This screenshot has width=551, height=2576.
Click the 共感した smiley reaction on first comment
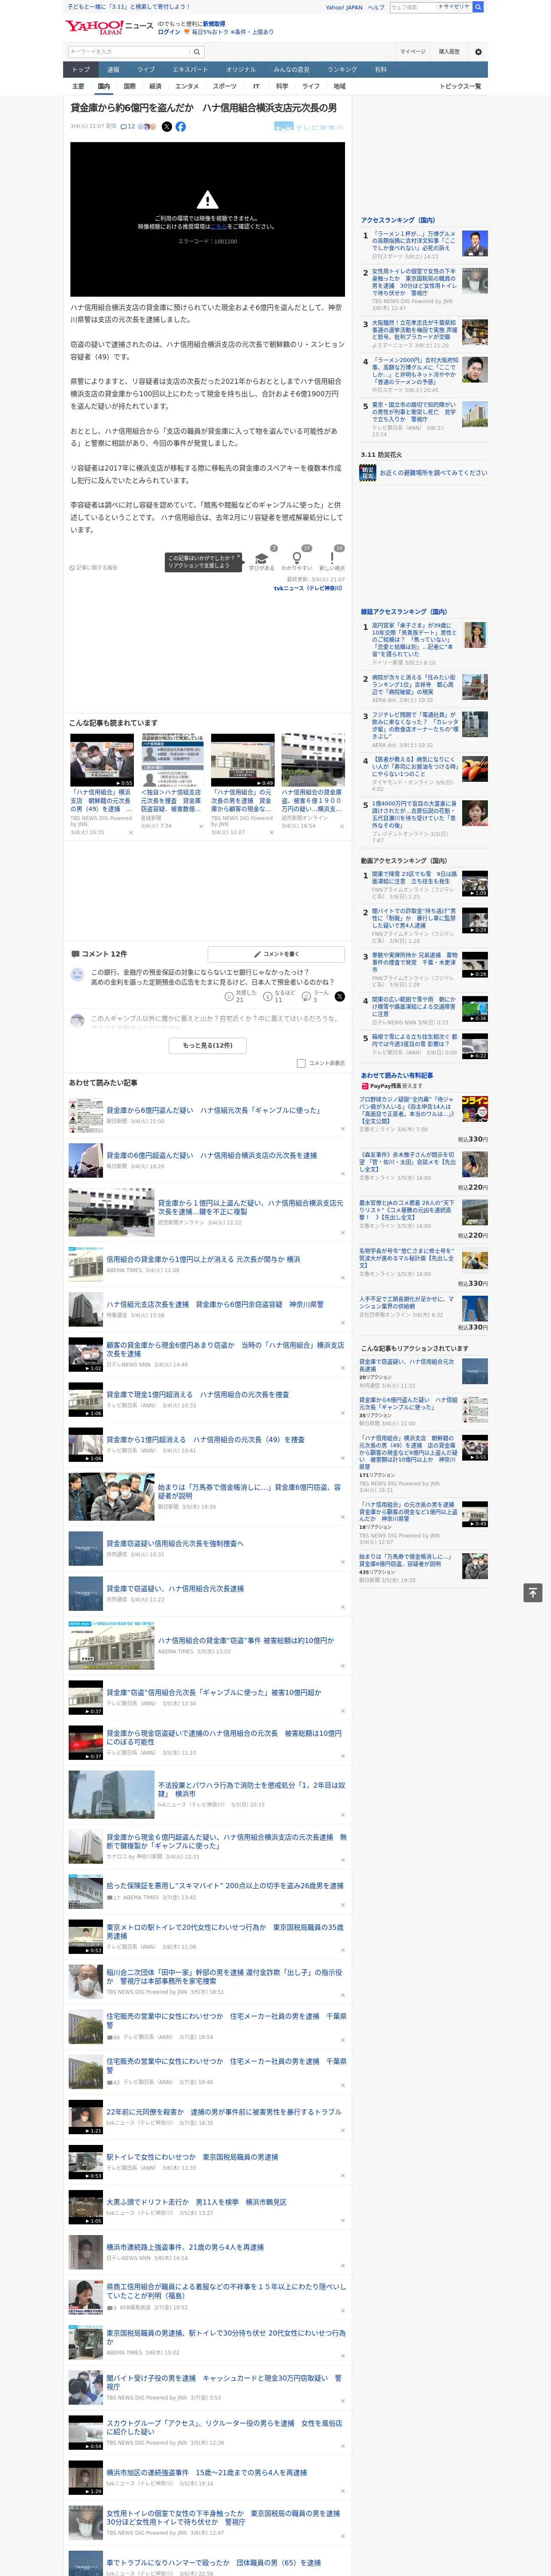tap(229, 997)
